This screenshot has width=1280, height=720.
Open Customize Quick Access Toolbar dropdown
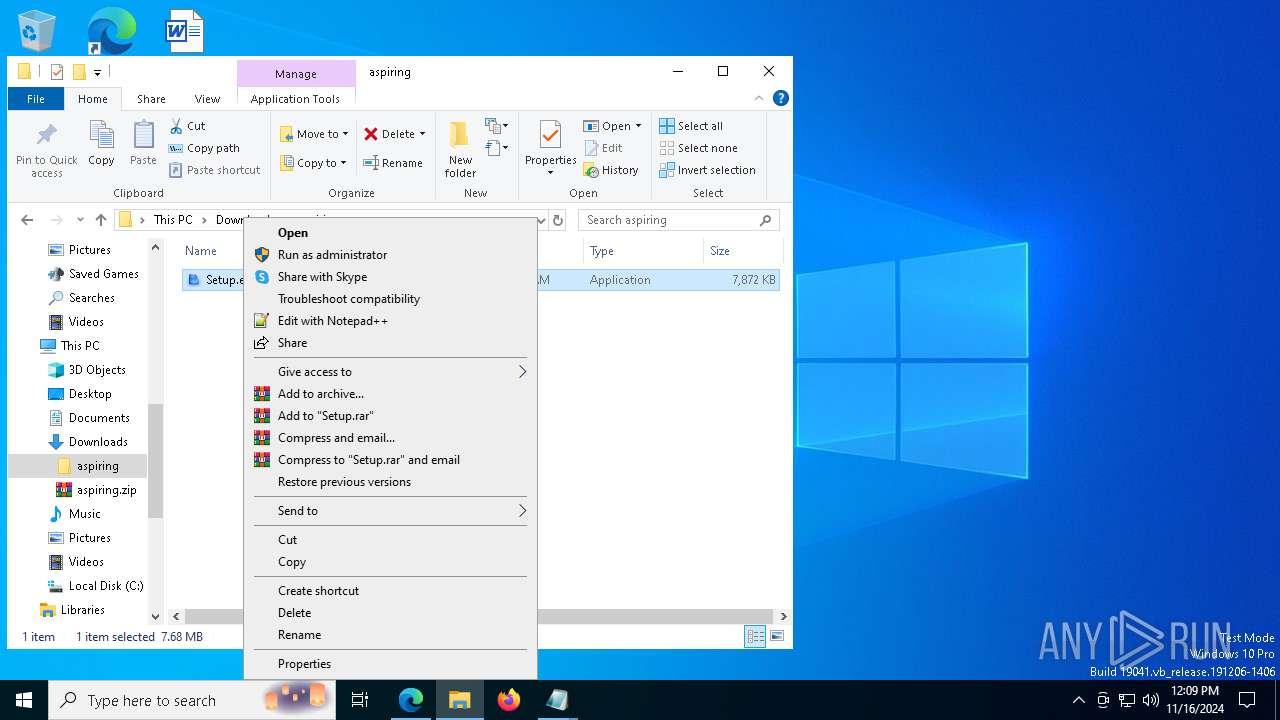tap(98, 72)
